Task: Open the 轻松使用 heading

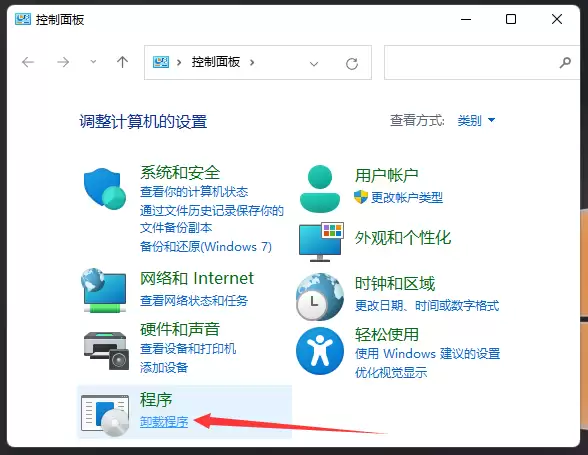Action: pyautogui.click(x=387, y=334)
